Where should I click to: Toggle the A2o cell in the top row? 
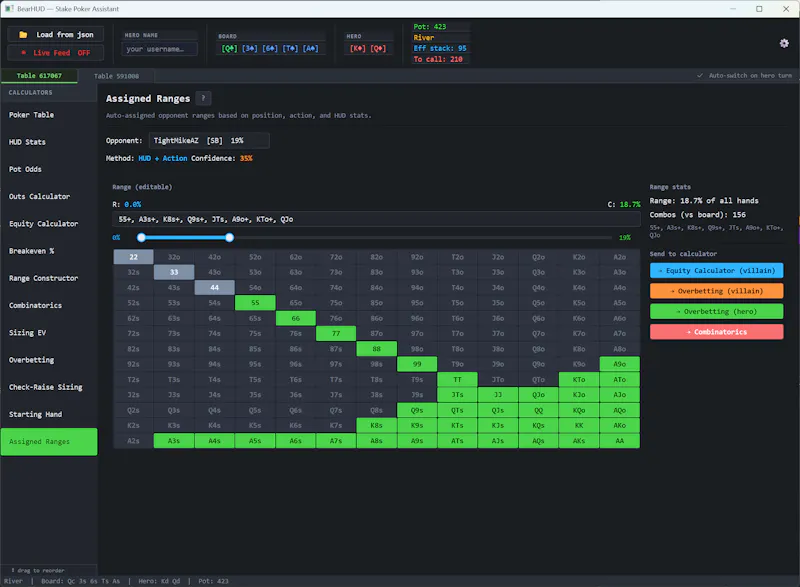pos(619,257)
